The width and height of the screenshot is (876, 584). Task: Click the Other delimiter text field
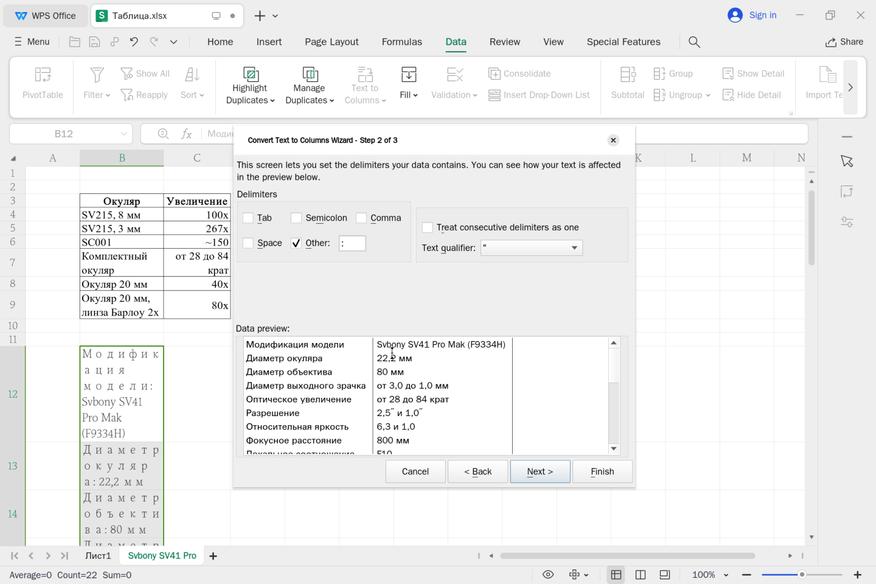[x=352, y=243]
